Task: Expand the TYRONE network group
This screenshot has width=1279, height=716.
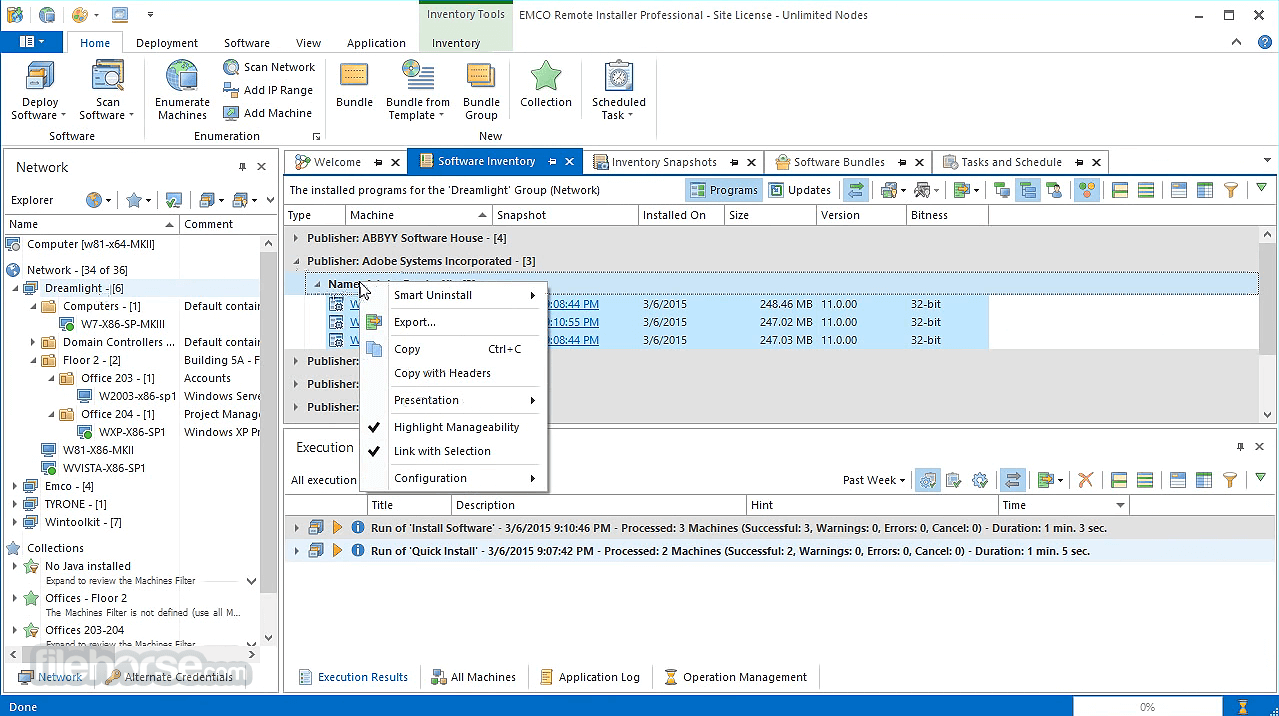Action: (x=15, y=504)
